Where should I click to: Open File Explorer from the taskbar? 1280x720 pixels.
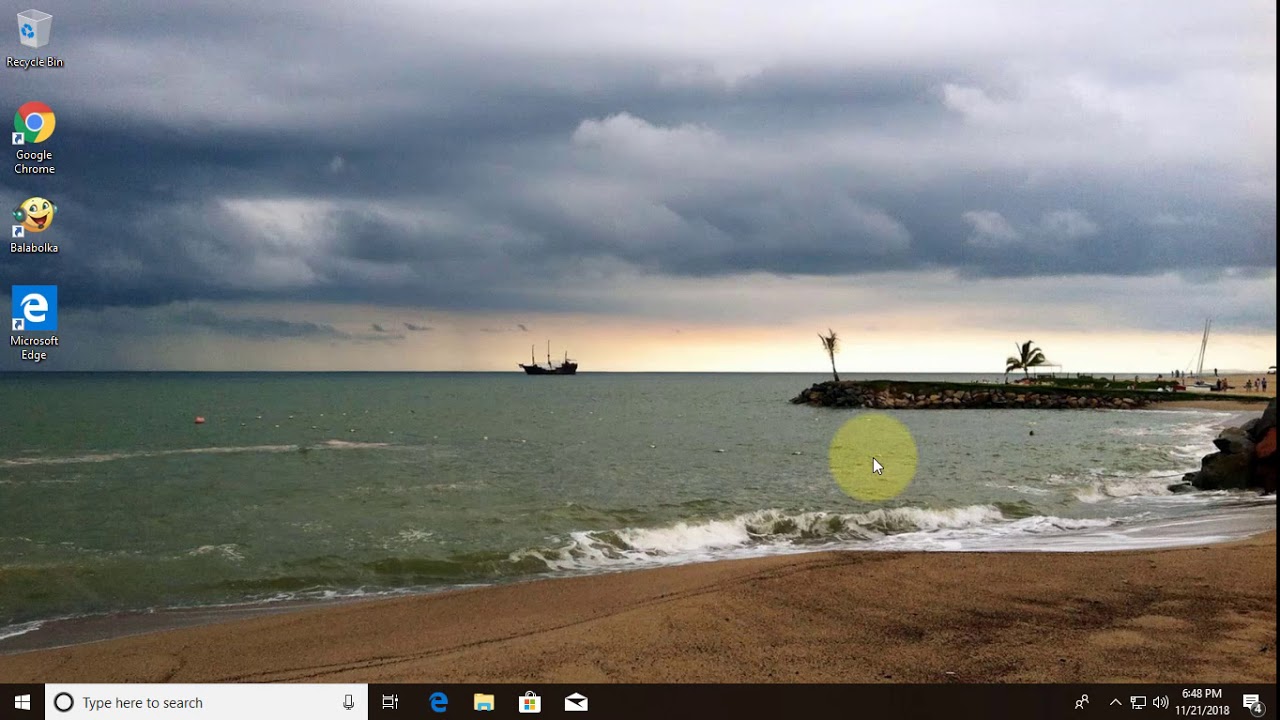484,702
